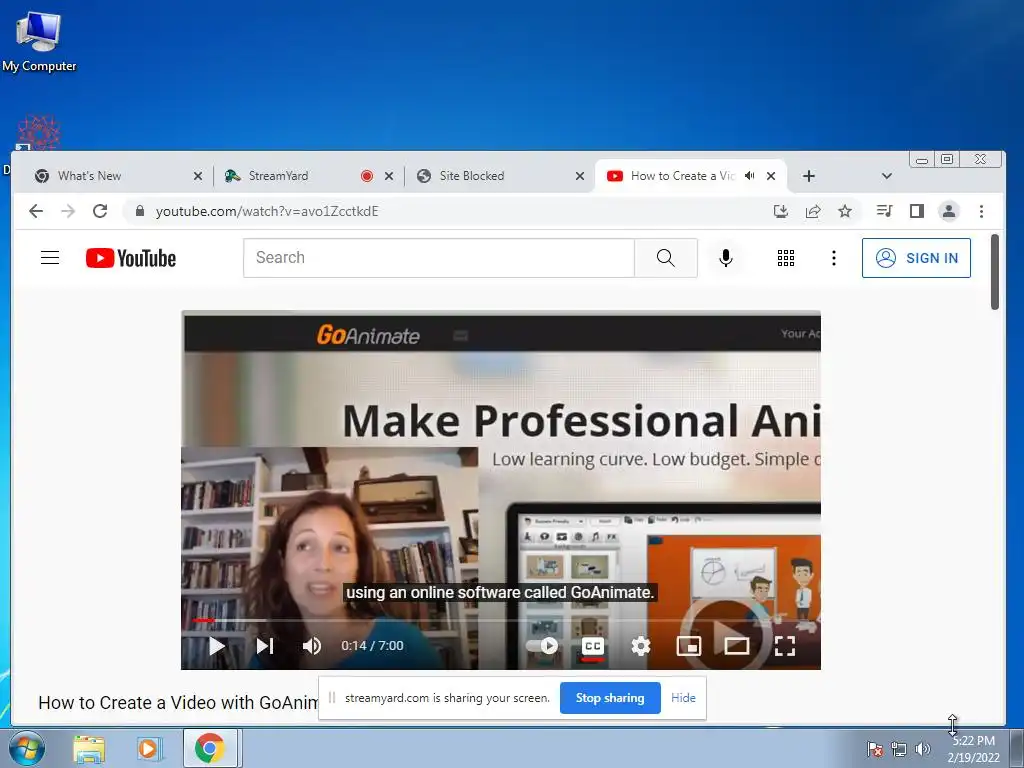Go back with the browser back arrow

[x=36, y=211]
